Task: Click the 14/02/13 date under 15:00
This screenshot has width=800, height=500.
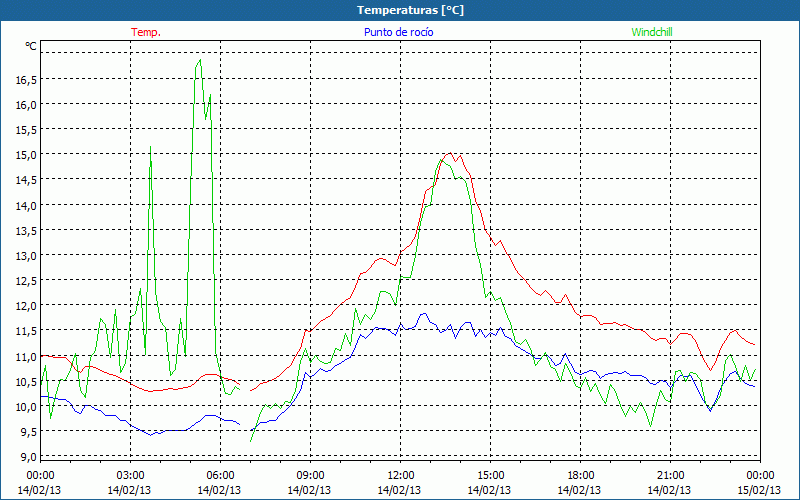Action: 489,490
